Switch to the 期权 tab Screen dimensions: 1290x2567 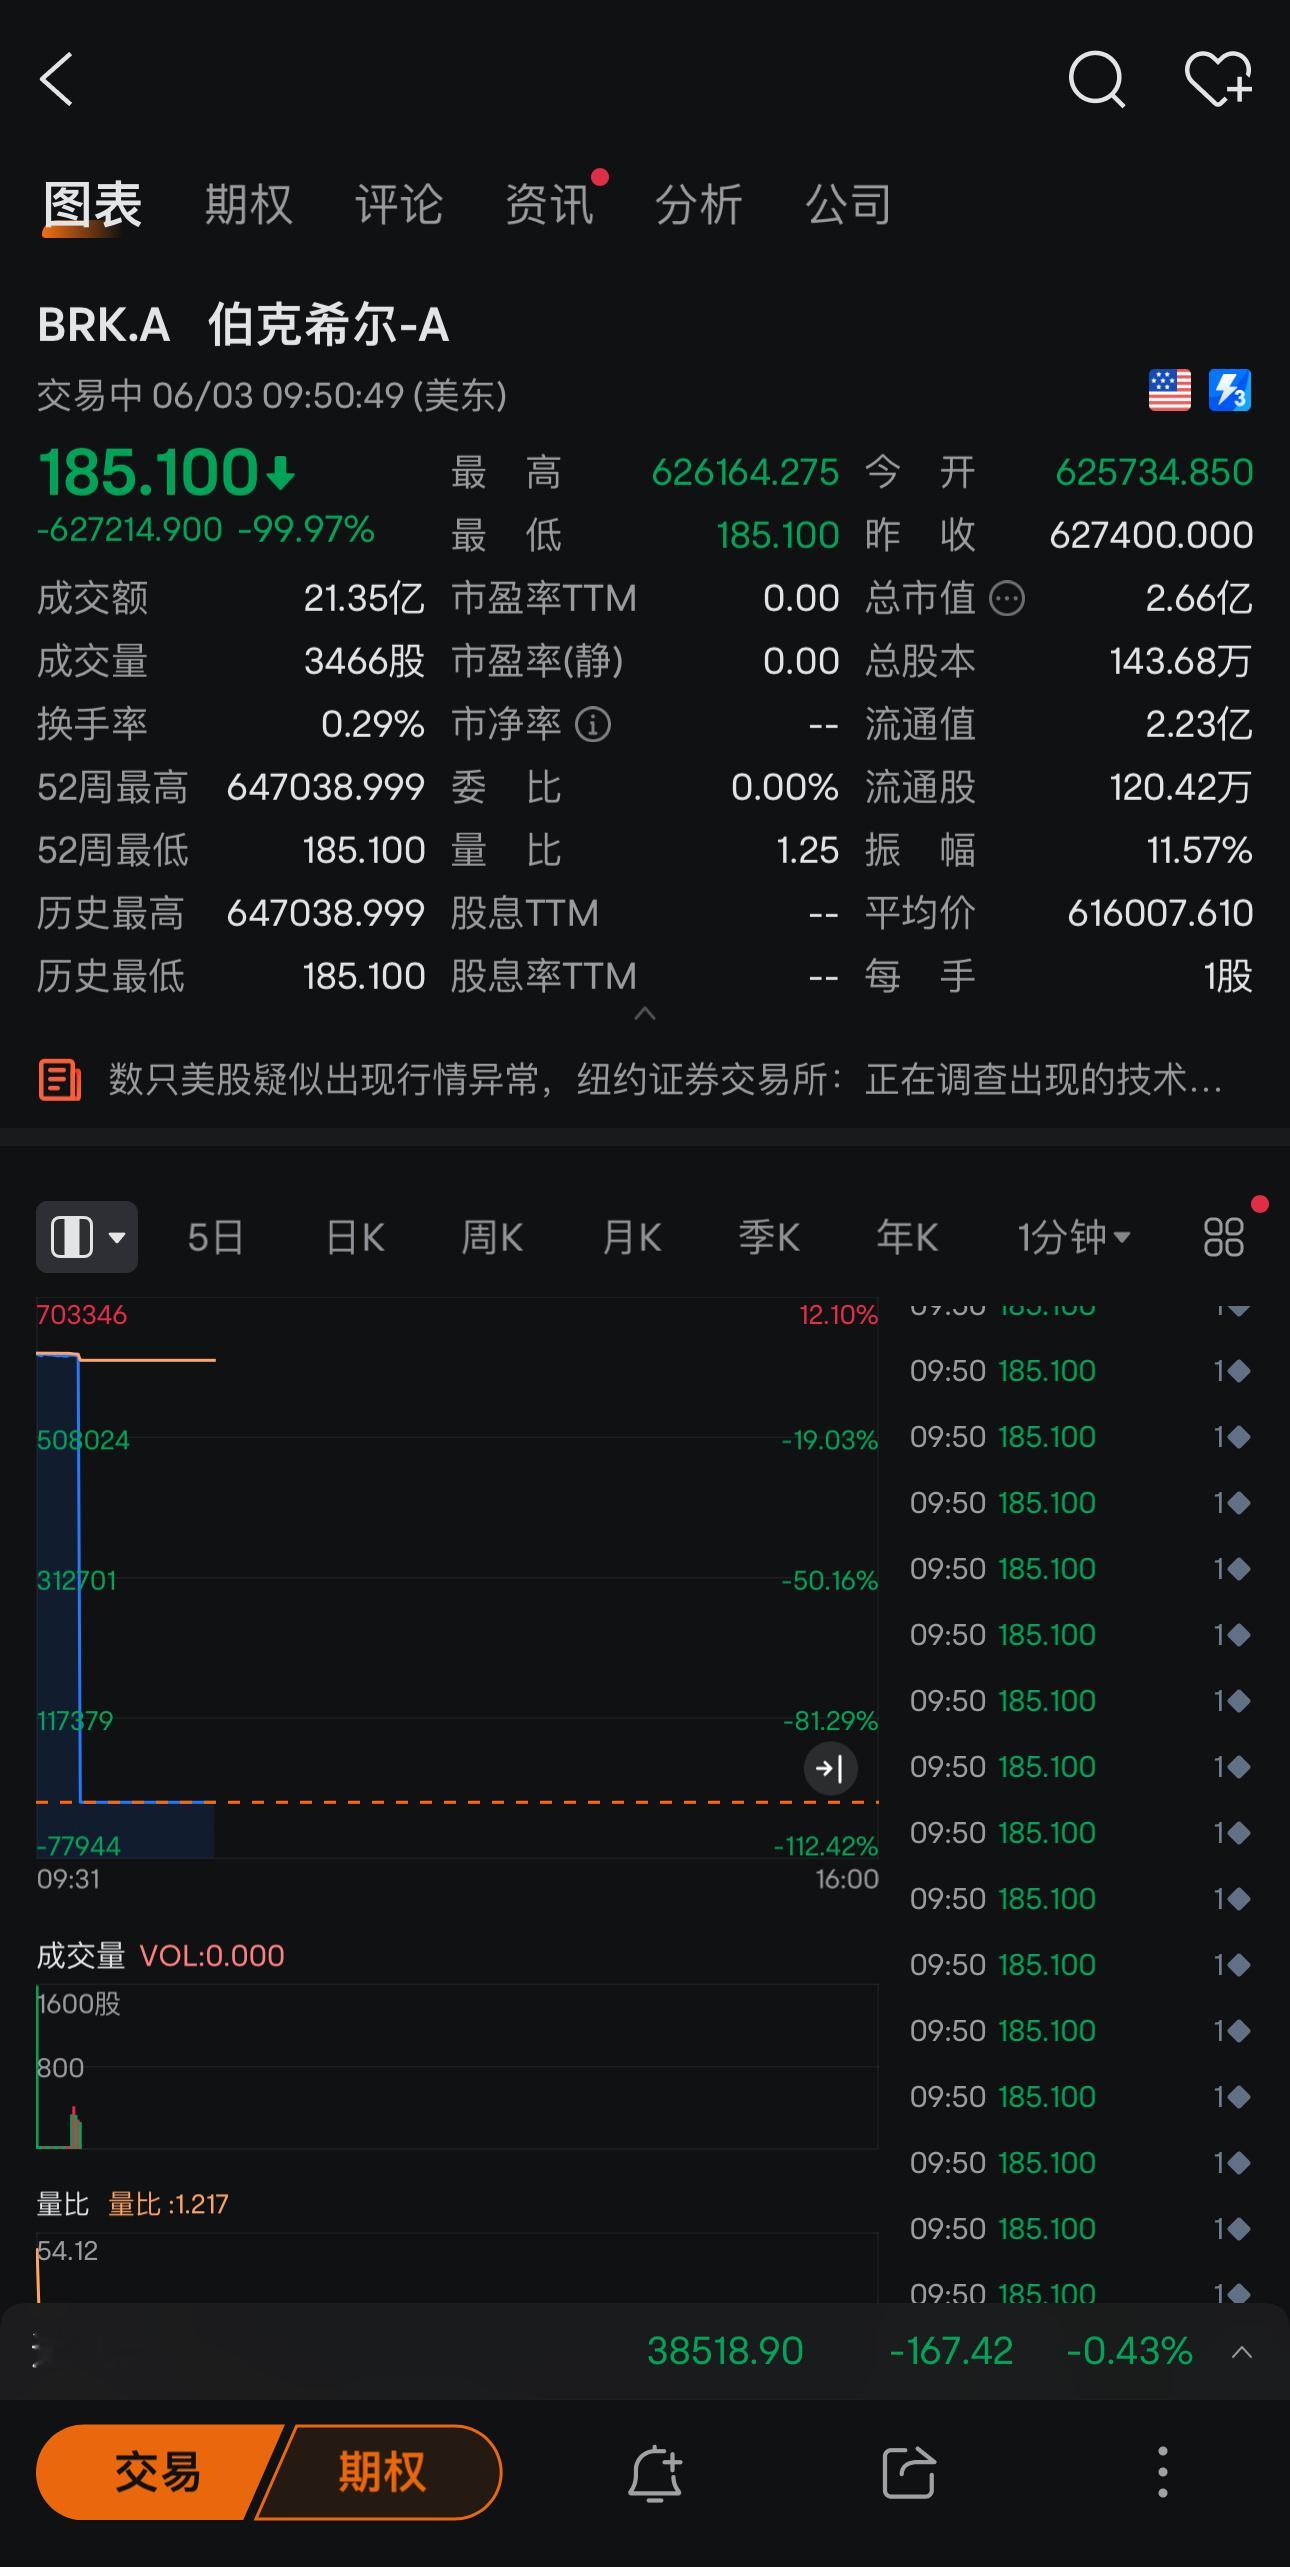click(248, 205)
